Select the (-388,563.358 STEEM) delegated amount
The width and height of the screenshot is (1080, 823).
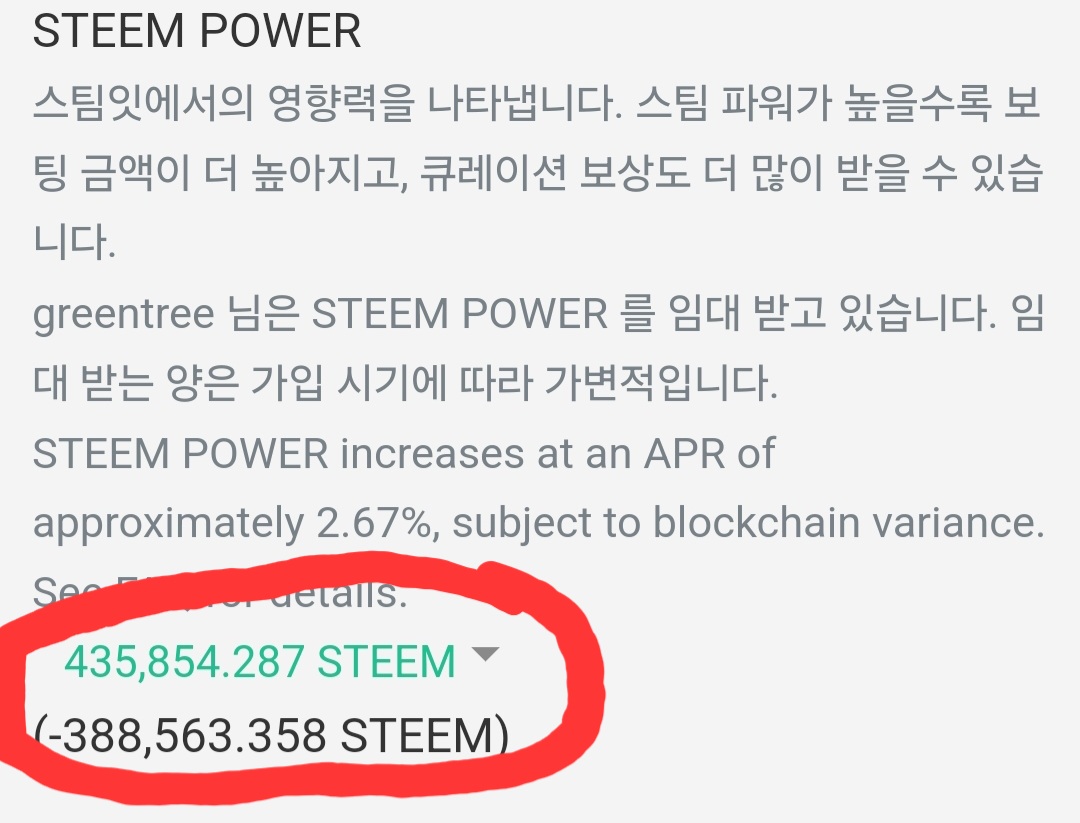point(272,735)
